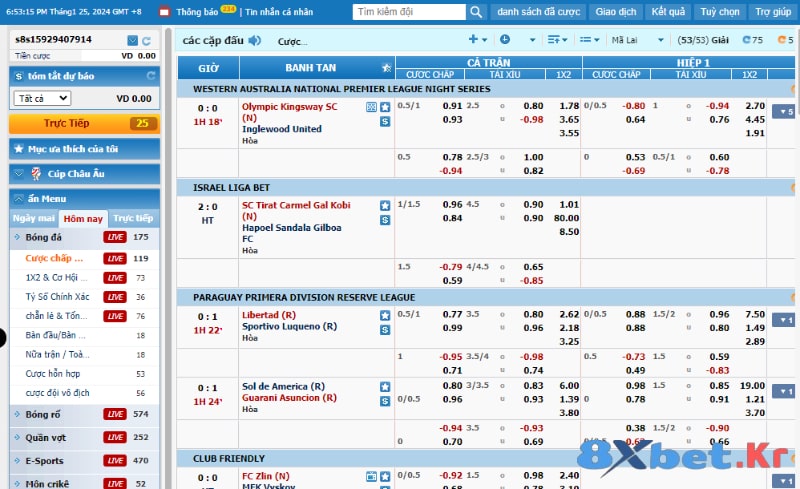Switch to the Ngày mai tab

[33, 218]
